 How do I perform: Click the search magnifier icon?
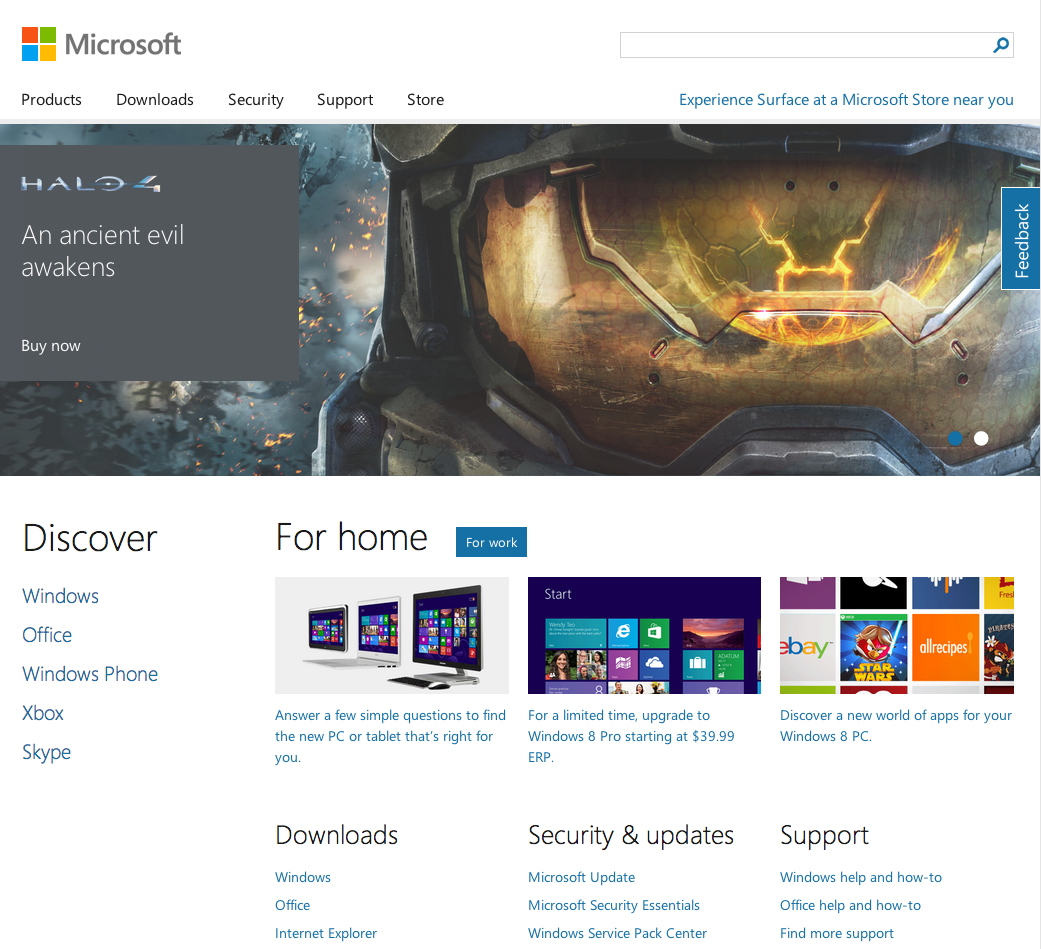(x=1001, y=45)
